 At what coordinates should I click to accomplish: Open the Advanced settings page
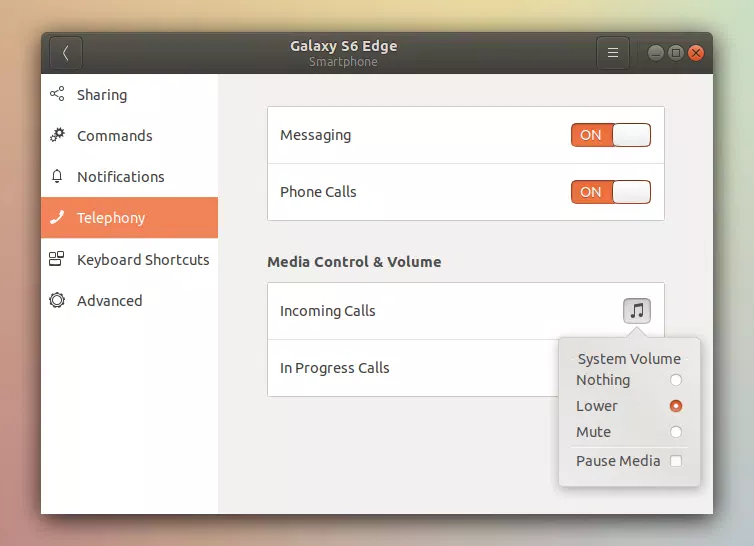[x=129, y=301]
